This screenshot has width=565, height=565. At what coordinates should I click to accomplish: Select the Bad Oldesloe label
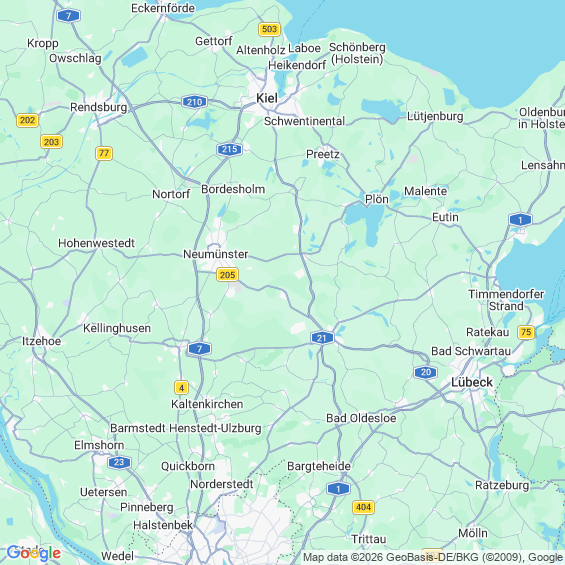tap(361, 418)
